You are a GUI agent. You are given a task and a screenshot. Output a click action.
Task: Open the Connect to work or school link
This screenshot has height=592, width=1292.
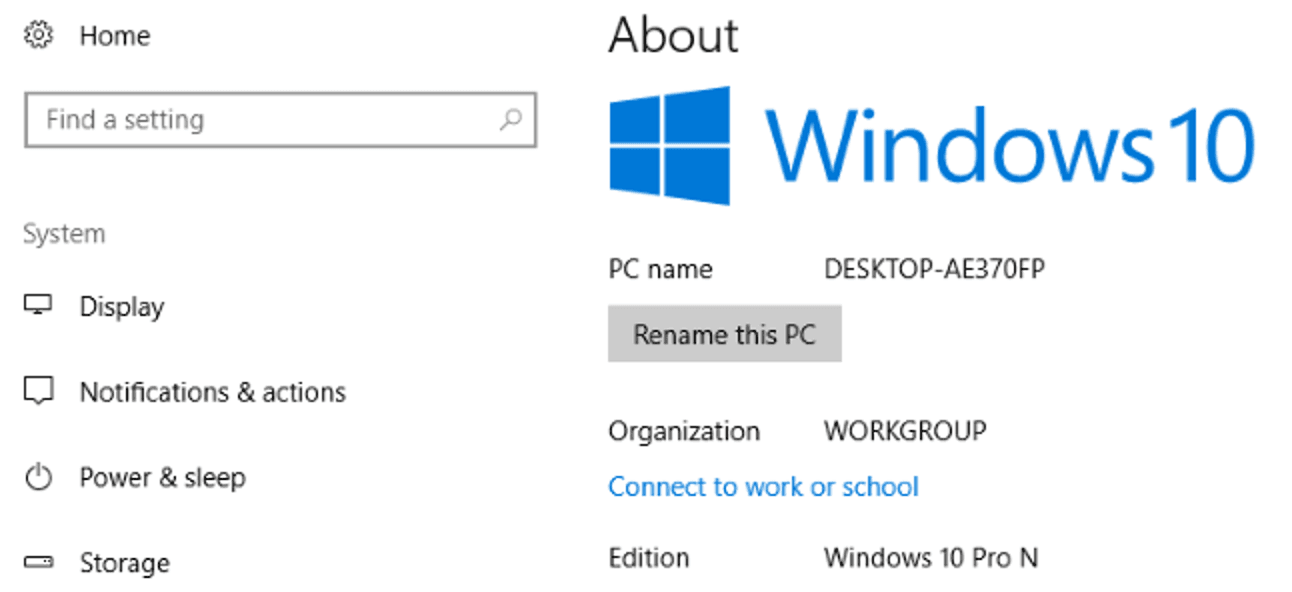tap(763, 487)
